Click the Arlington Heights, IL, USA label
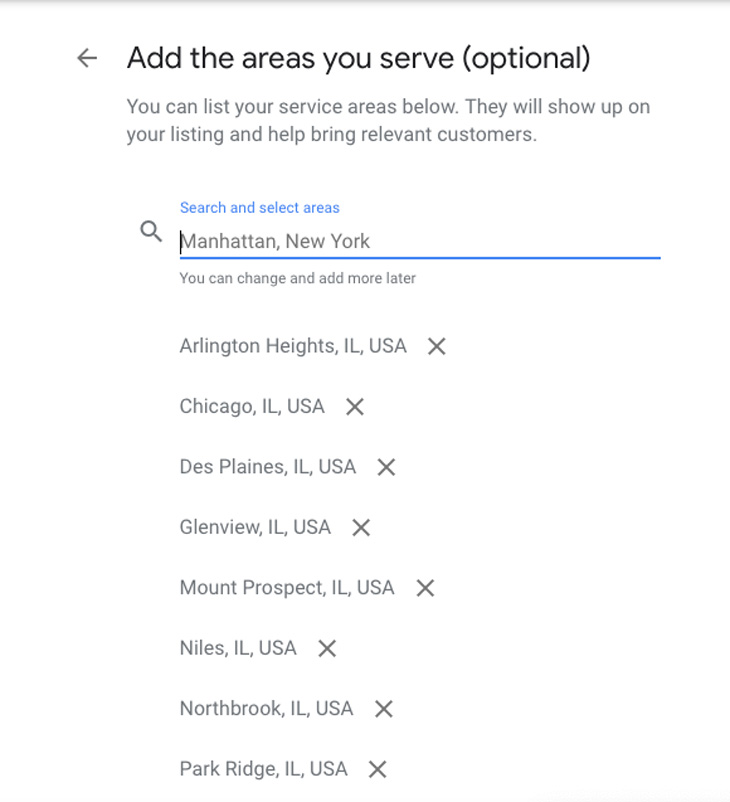The image size is (730, 802). 292,346
